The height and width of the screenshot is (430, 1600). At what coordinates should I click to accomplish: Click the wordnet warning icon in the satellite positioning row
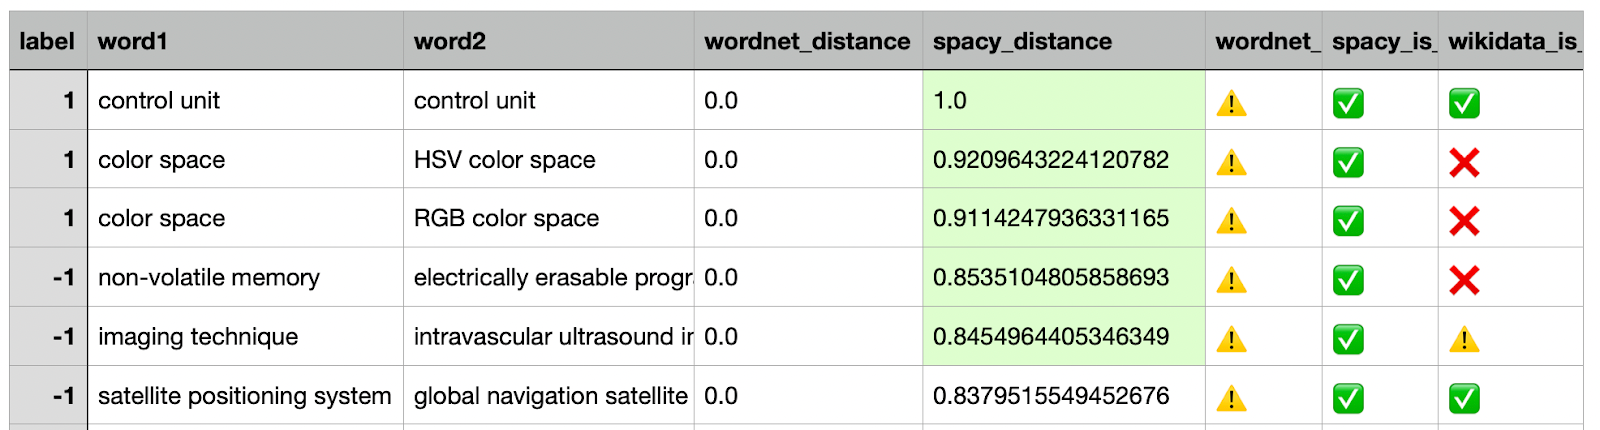1231,399
